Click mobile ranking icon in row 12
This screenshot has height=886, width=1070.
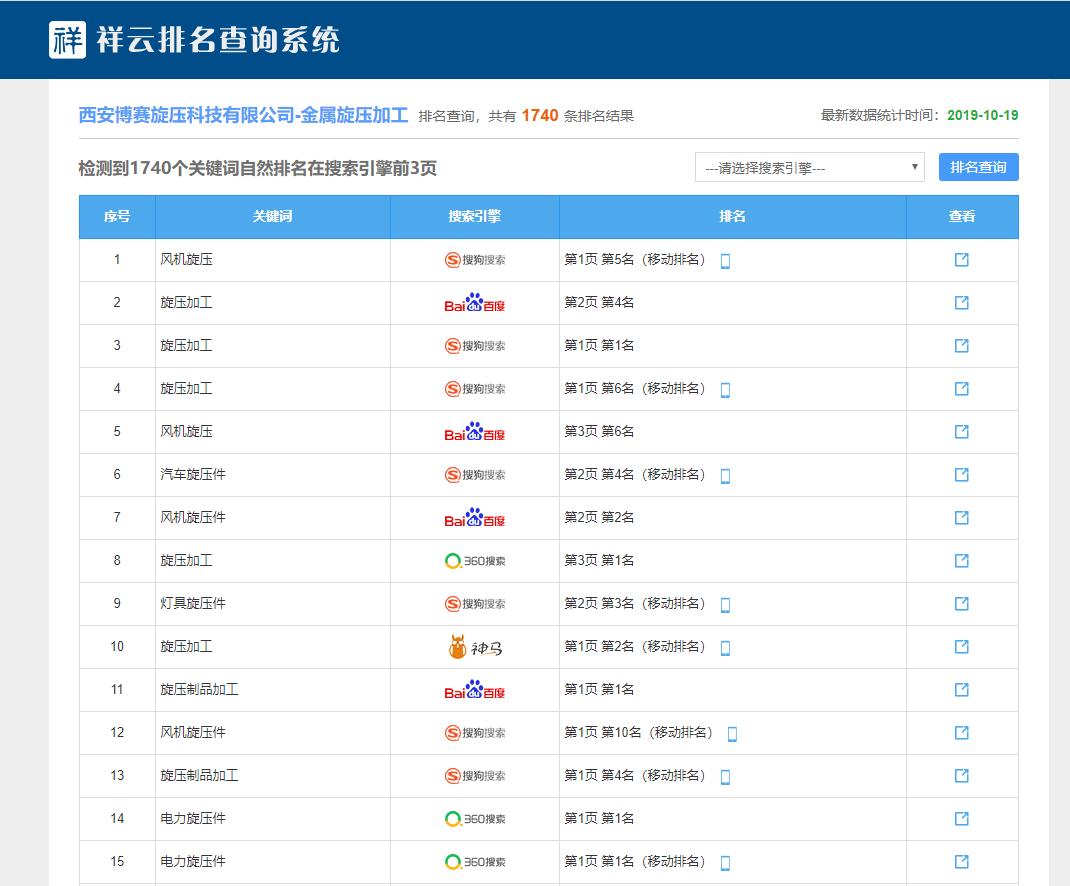[732, 734]
